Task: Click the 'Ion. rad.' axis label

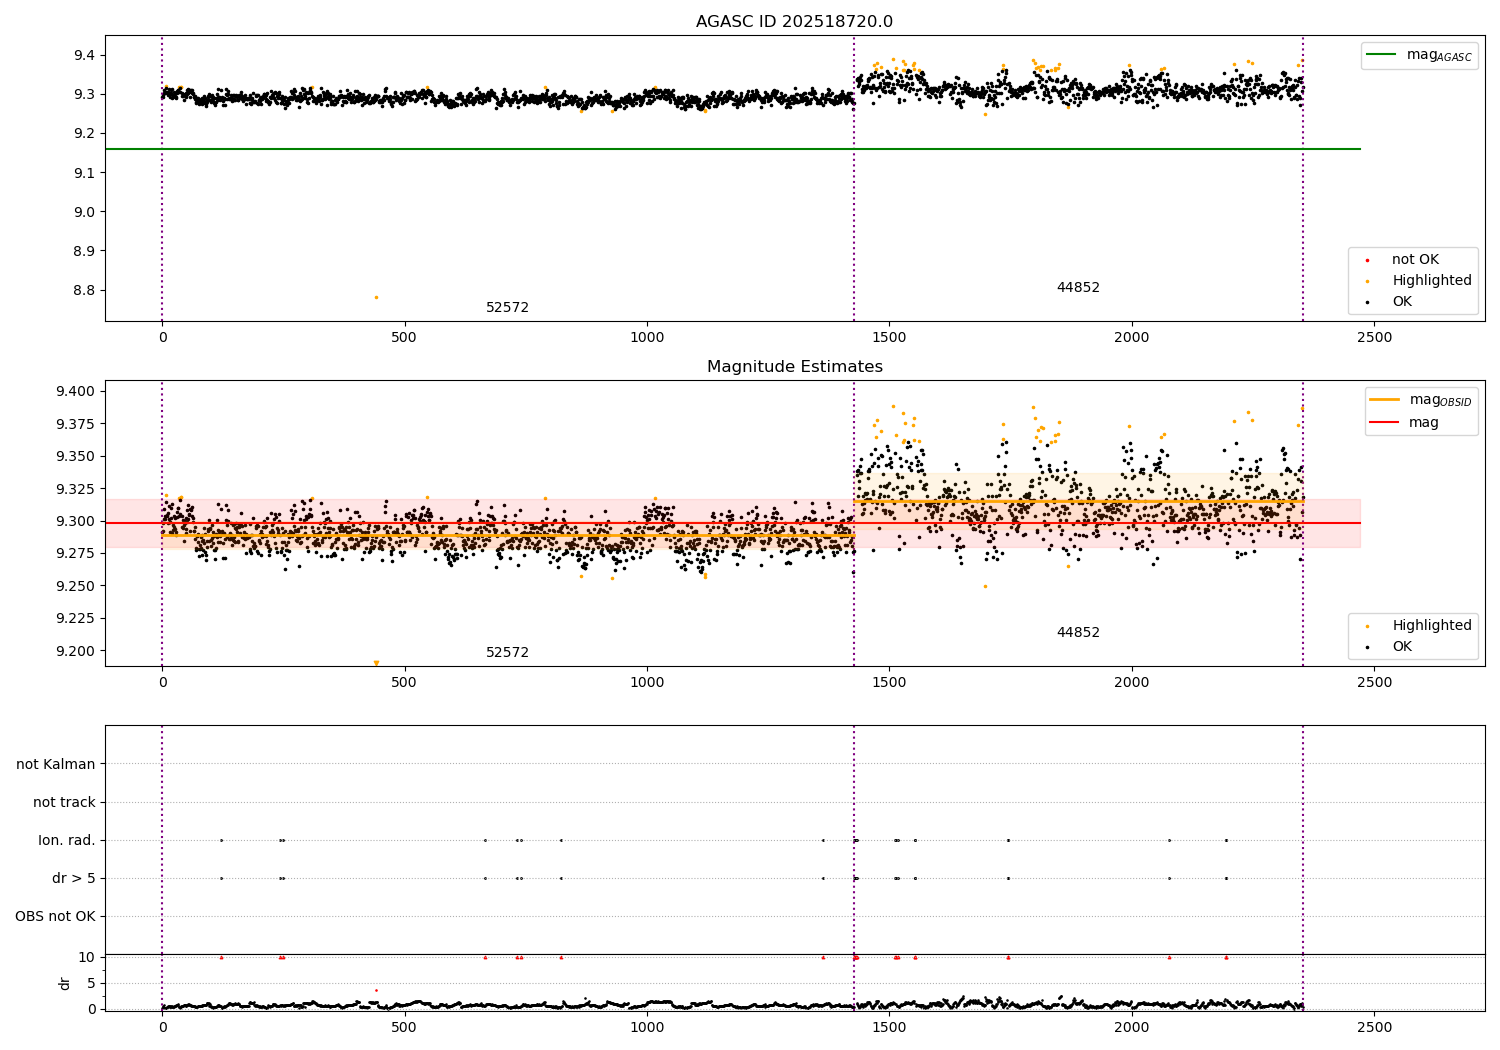Action: (x=67, y=841)
